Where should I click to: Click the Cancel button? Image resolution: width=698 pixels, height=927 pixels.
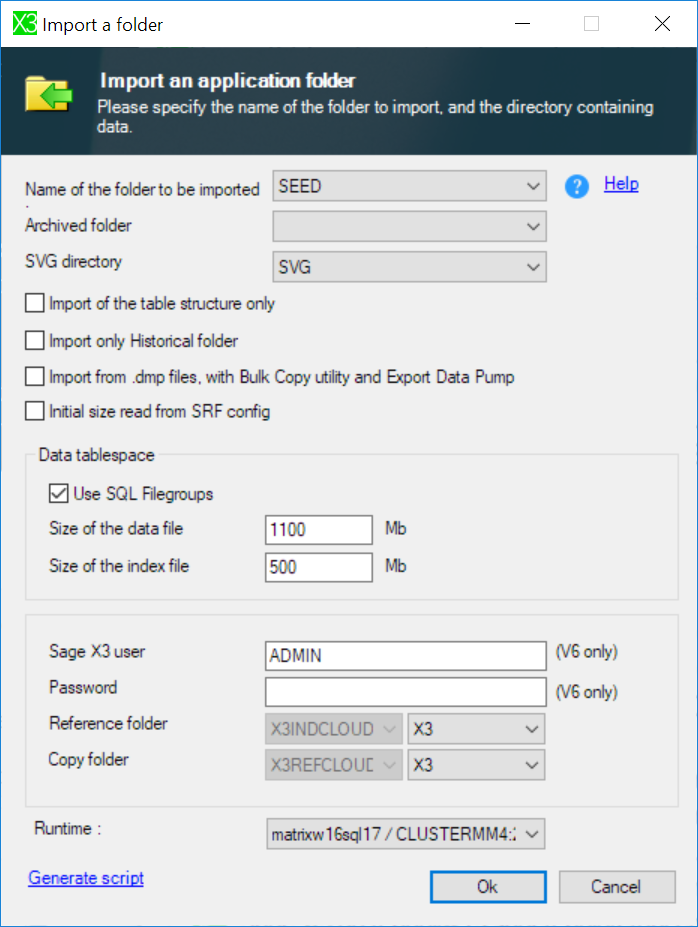click(617, 887)
